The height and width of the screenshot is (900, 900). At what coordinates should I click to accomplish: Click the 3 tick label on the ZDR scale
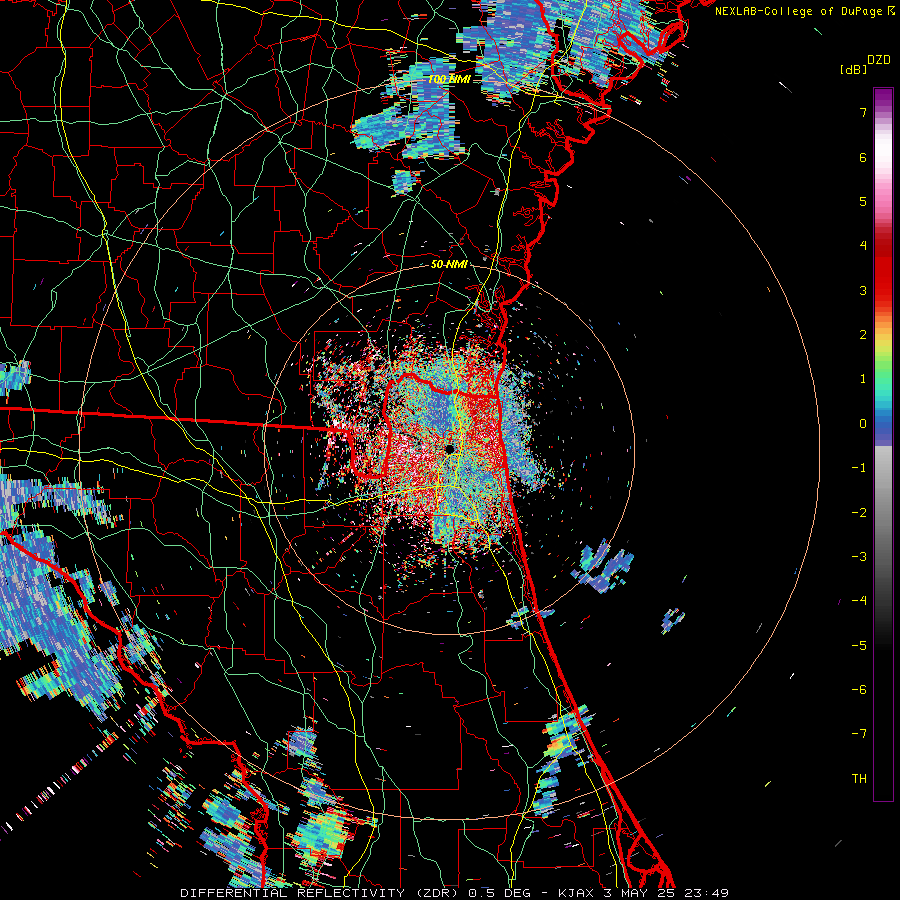click(x=863, y=290)
